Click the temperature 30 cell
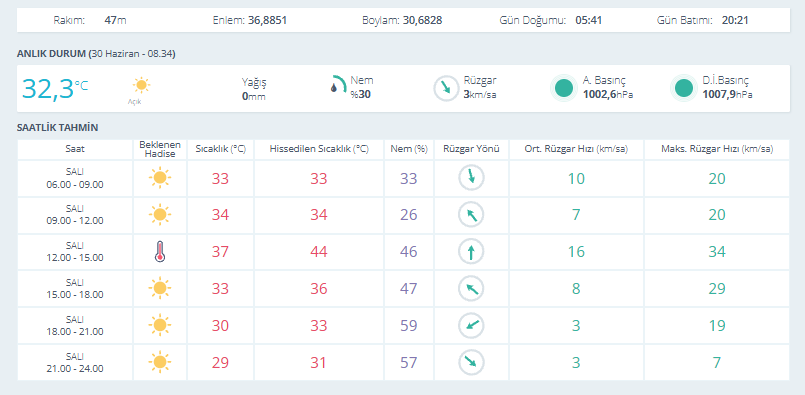The image size is (805, 395). [x=220, y=325]
